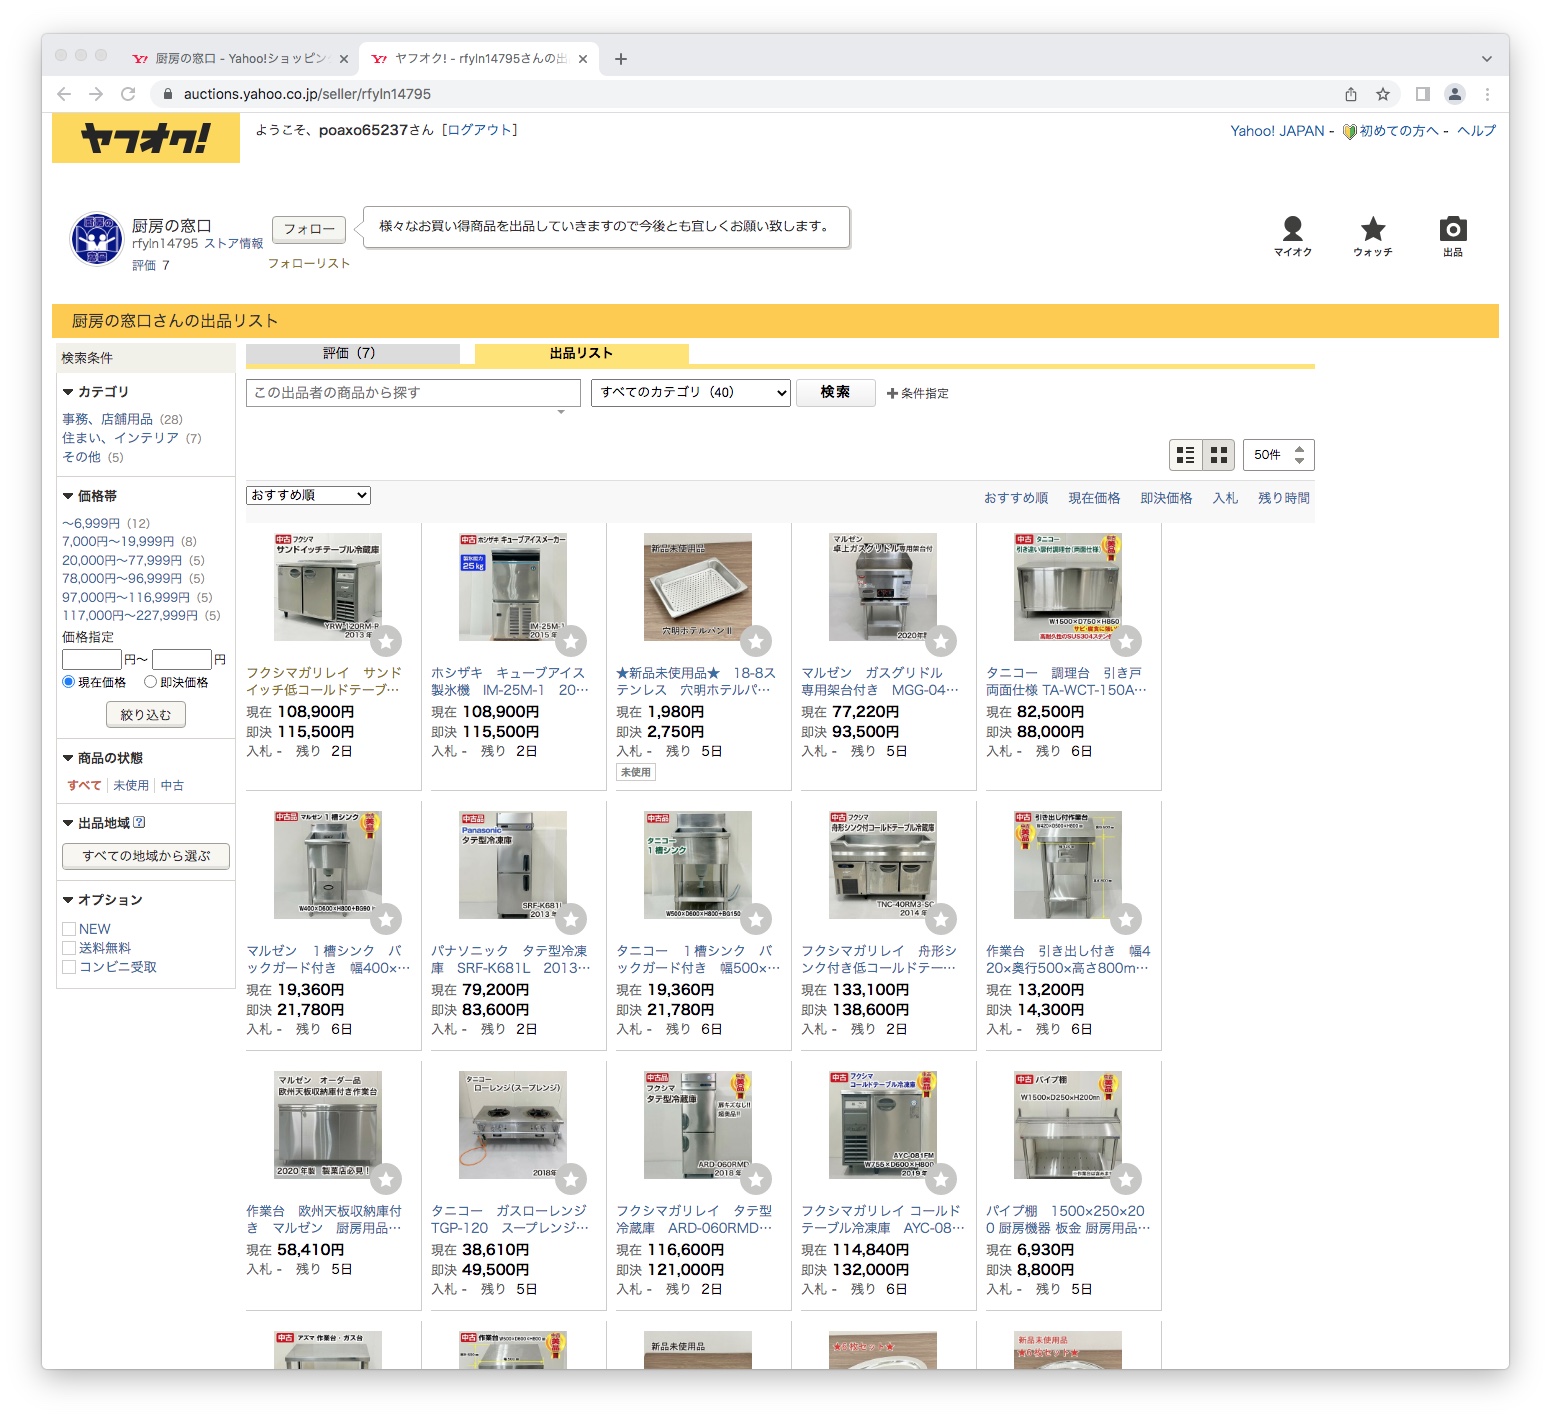This screenshot has height=1419, width=1551.
Task: Switch to 厨房の窓口 Yahoo!ショッピング browser tab
Action: coord(240,59)
